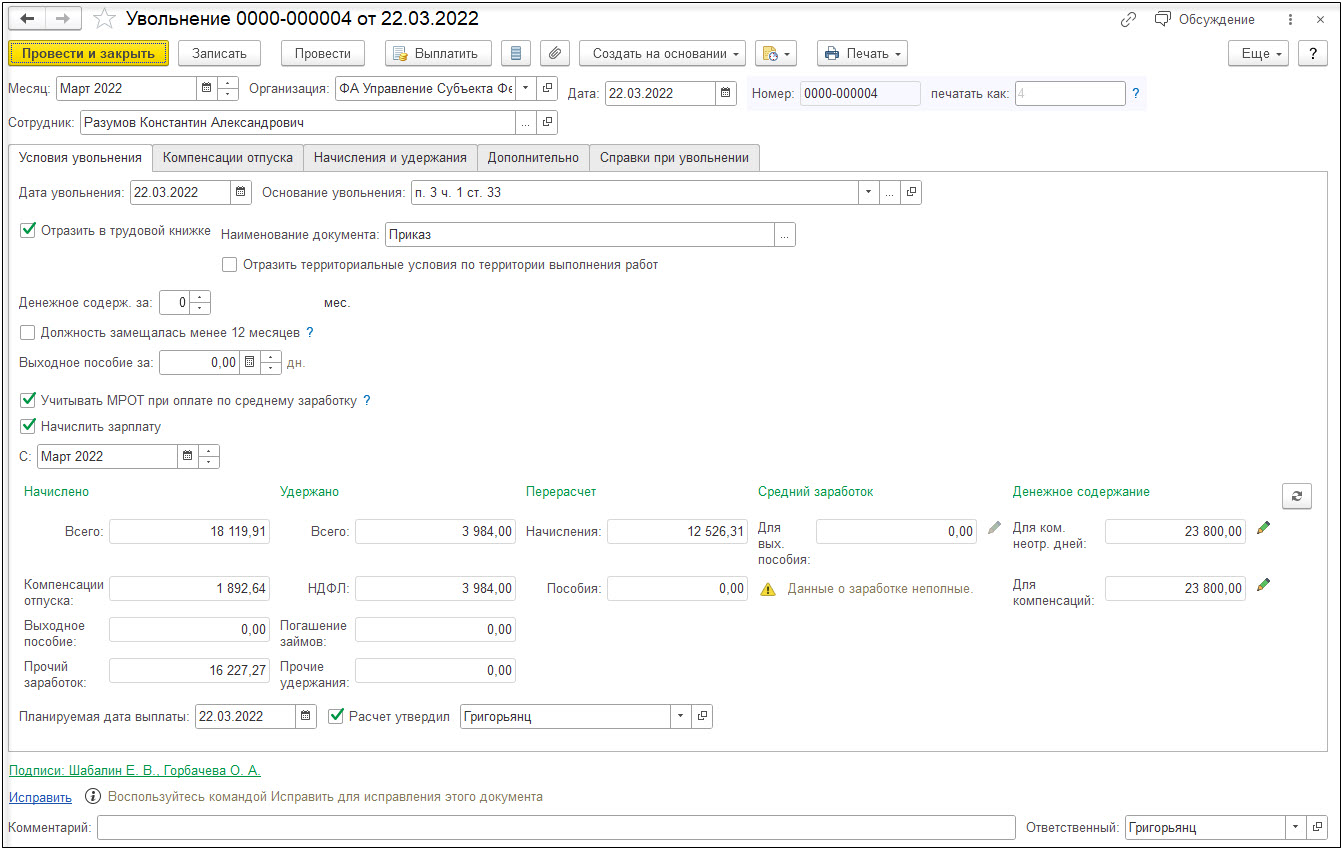Add document to favorites with star icon
This screenshot has width=1341, height=848.
pos(103,19)
